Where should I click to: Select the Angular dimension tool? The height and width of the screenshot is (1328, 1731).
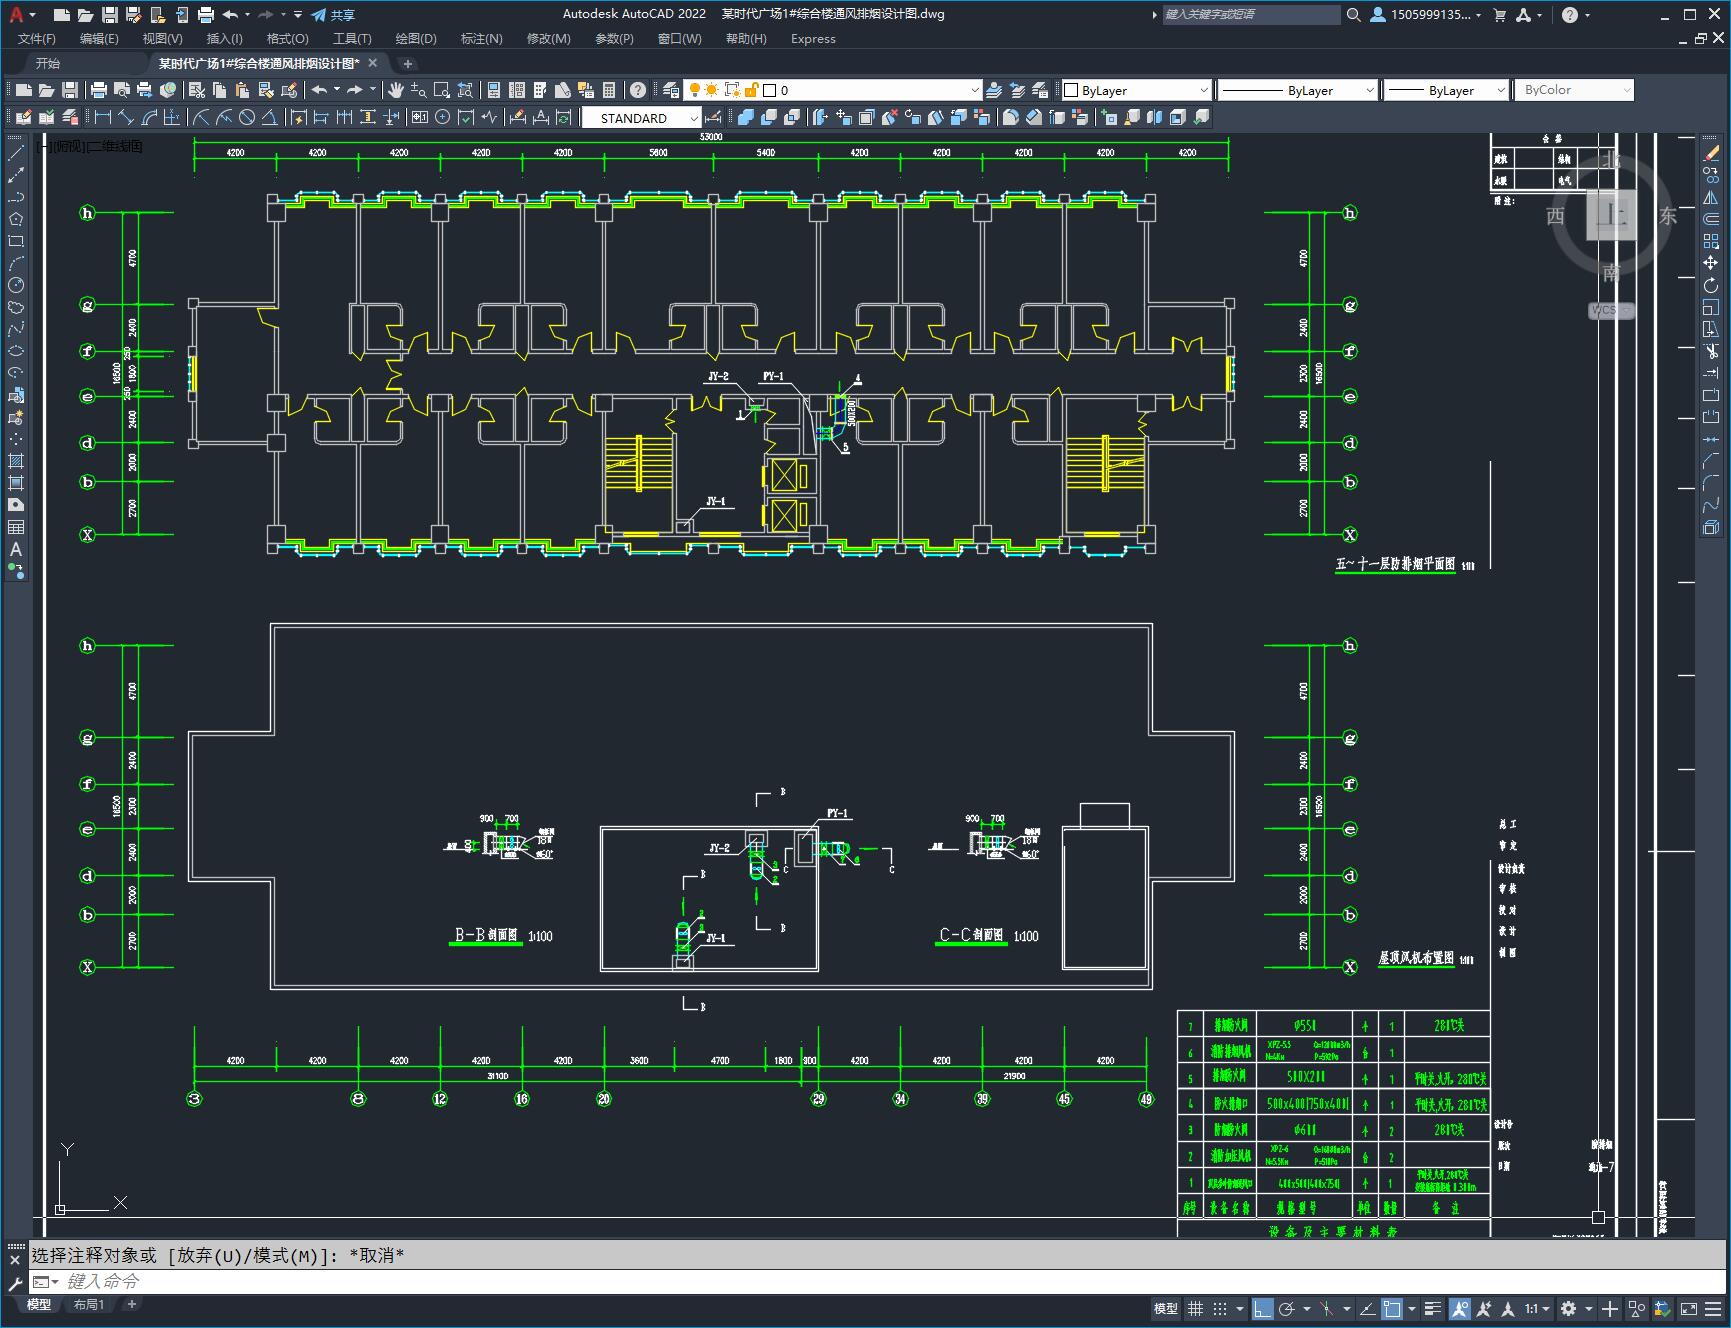tap(269, 118)
